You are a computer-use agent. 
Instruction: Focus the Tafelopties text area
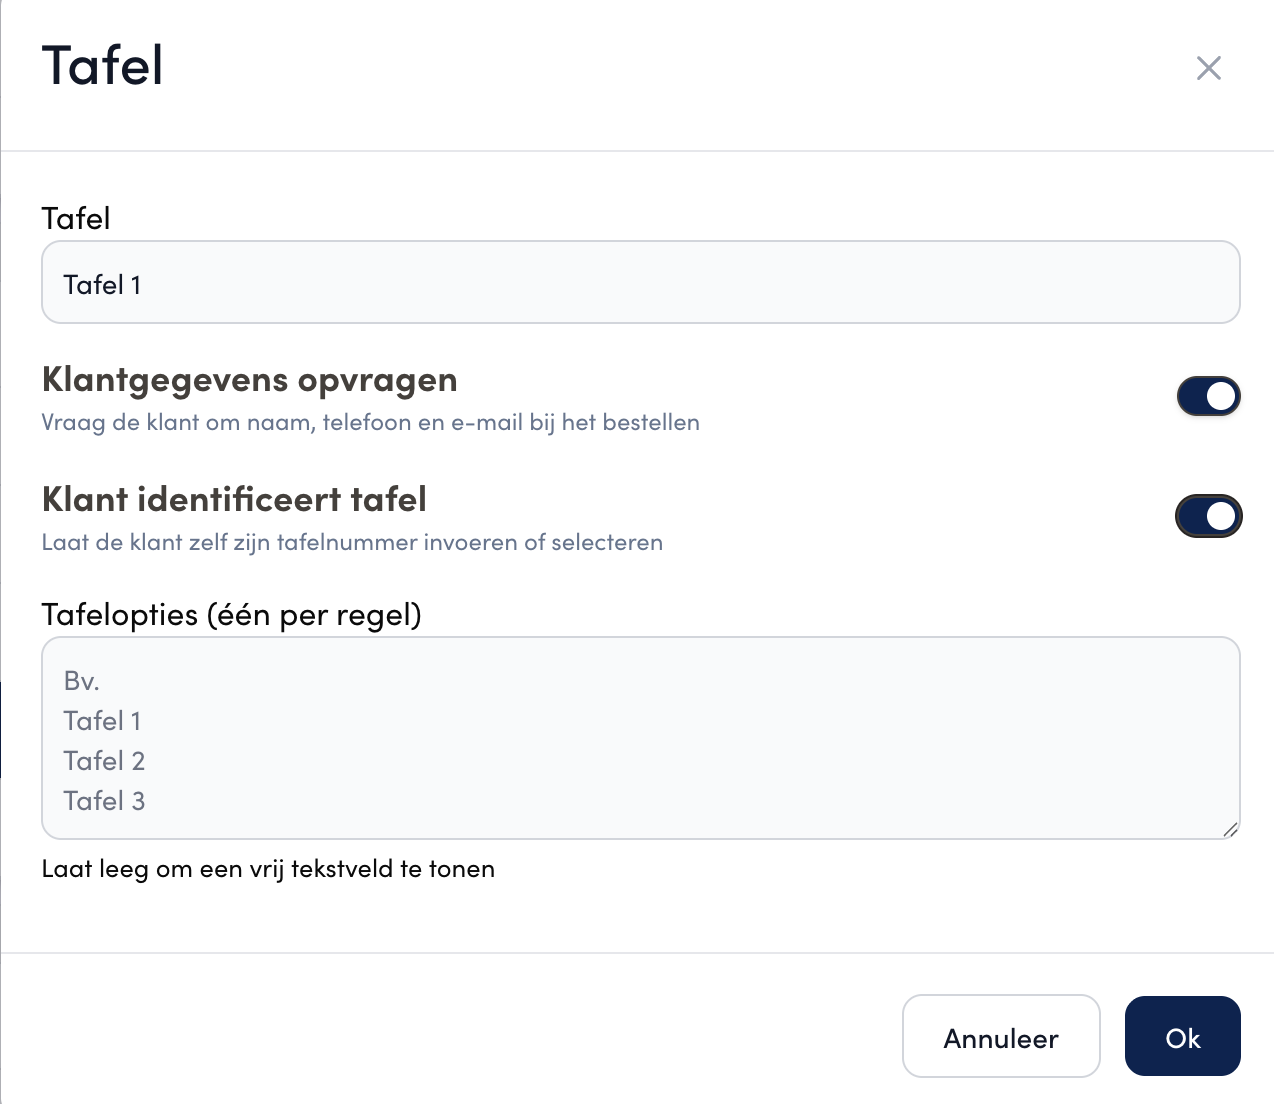641,738
